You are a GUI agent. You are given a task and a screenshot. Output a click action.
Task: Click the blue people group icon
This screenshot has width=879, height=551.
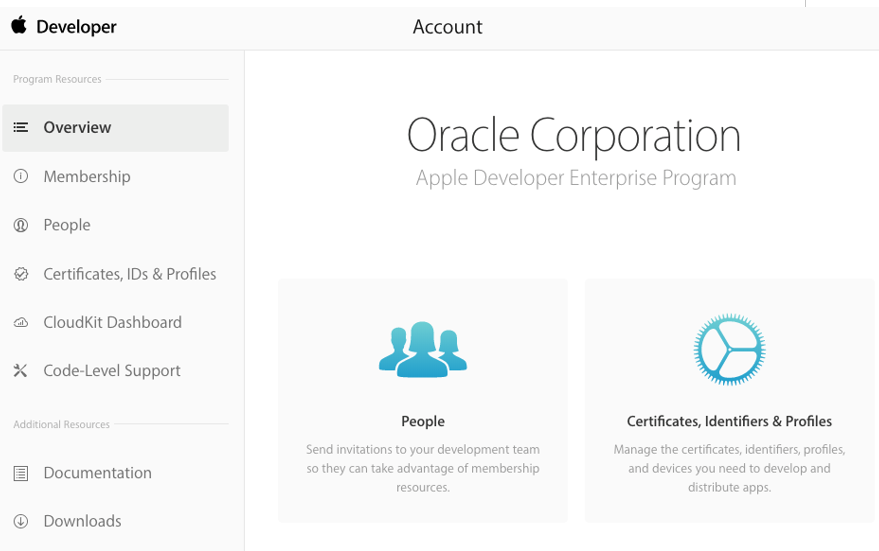point(423,349)
